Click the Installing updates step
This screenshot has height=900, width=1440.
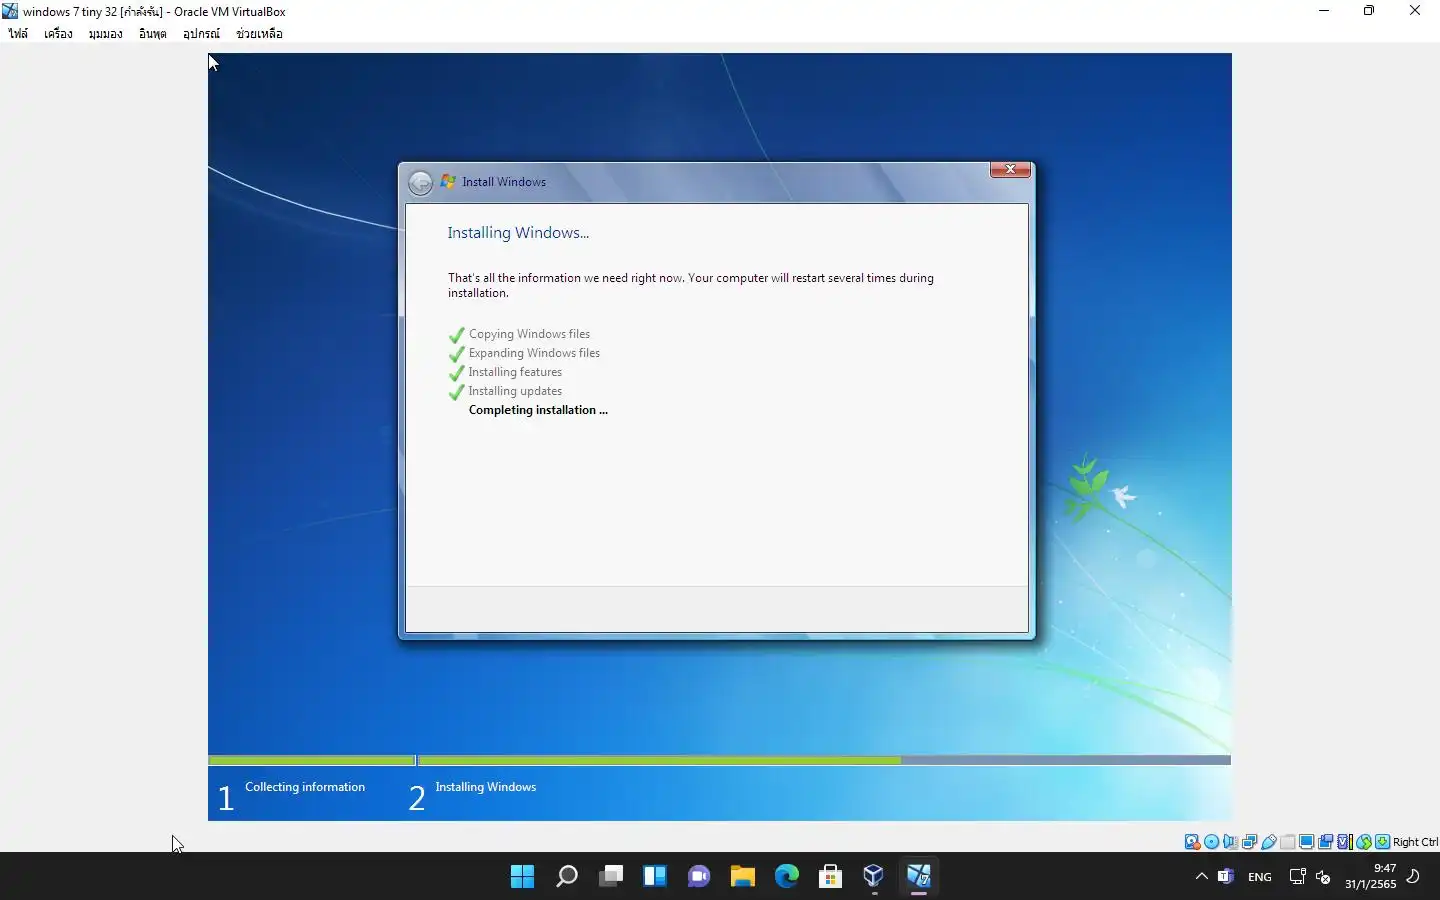point(515,391)
